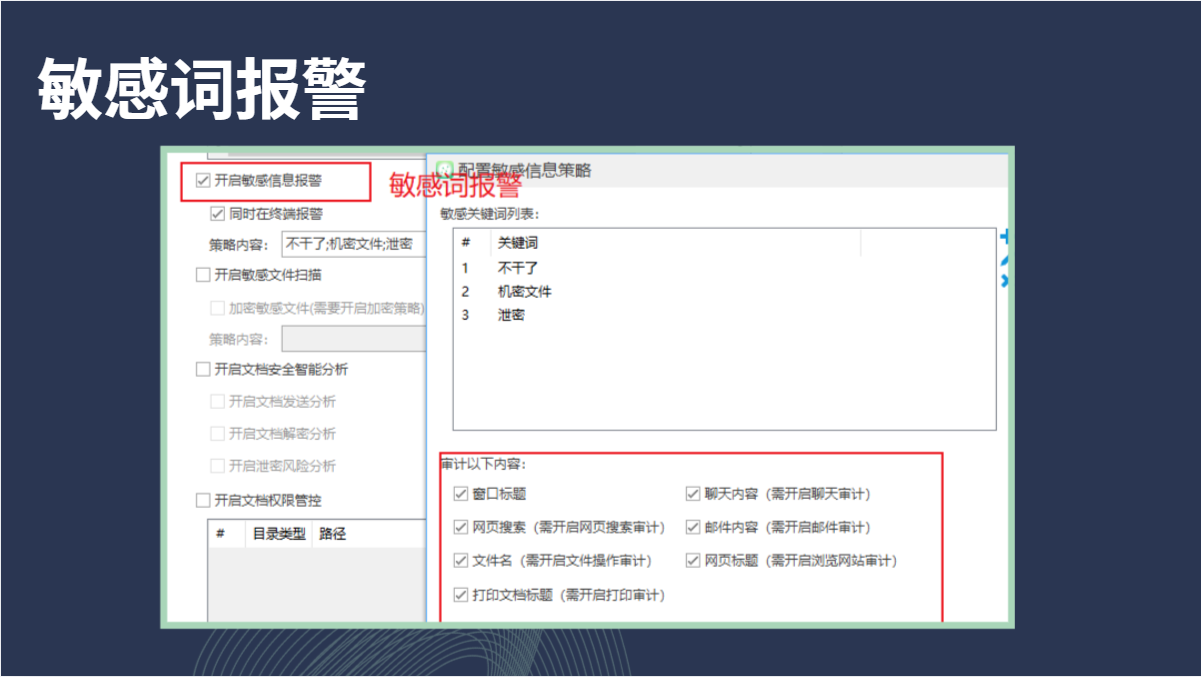Click the delete keyword X icon
Image resolution: width=1201 pixels, height=677 pixels.
[1004, 282]
